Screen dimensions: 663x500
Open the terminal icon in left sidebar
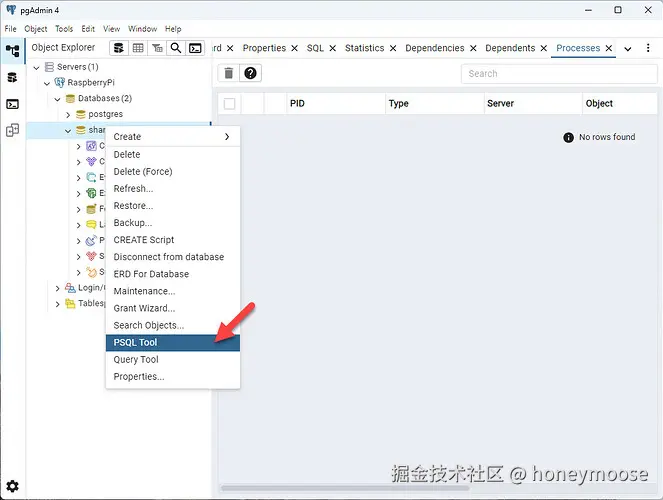[x=12, y=104]
